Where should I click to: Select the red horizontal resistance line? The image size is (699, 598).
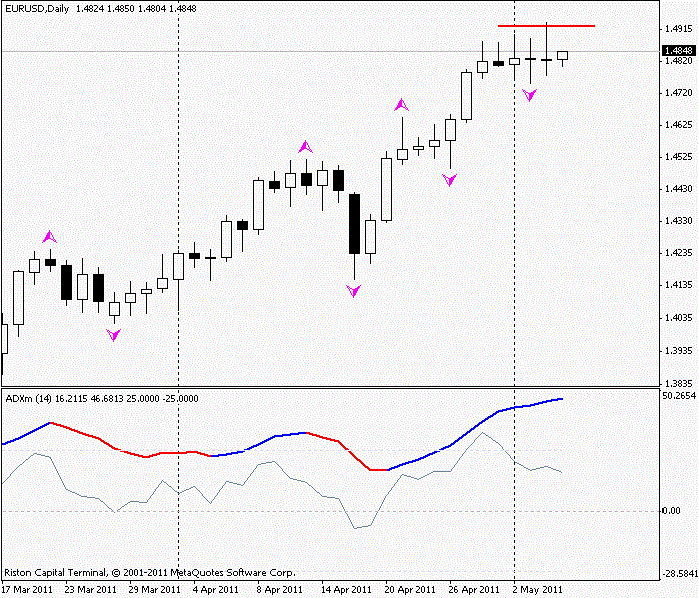coord(546,26)
